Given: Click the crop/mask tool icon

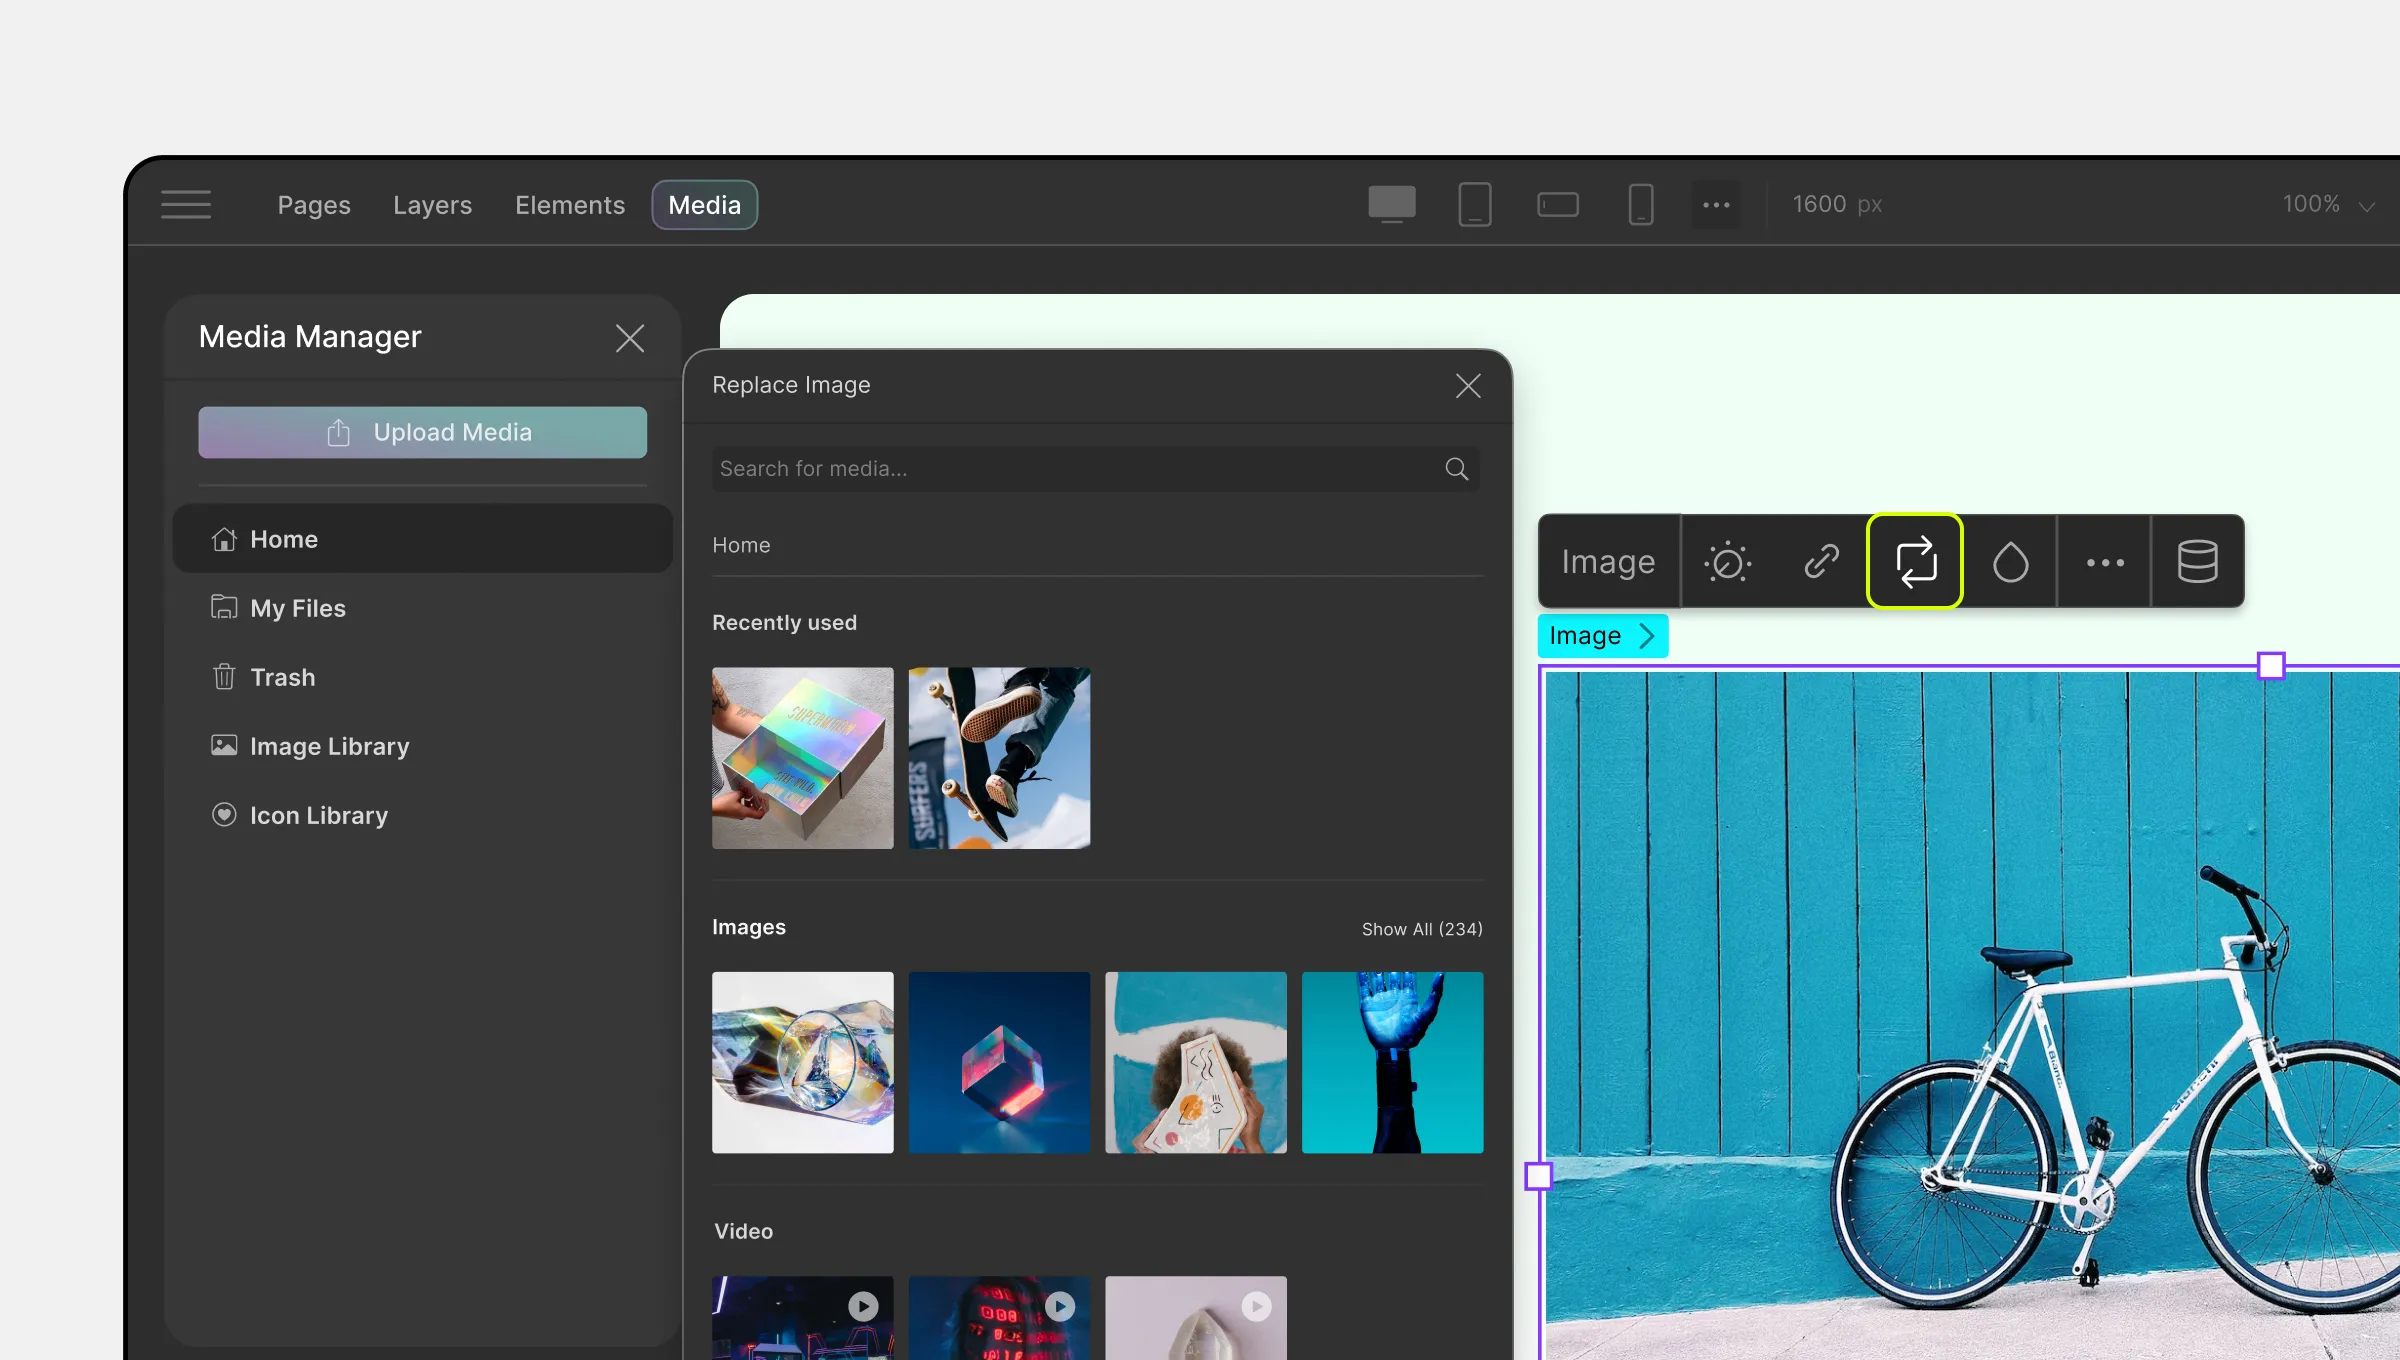Looking at the screenshot, I should [x=2011, y=559].
